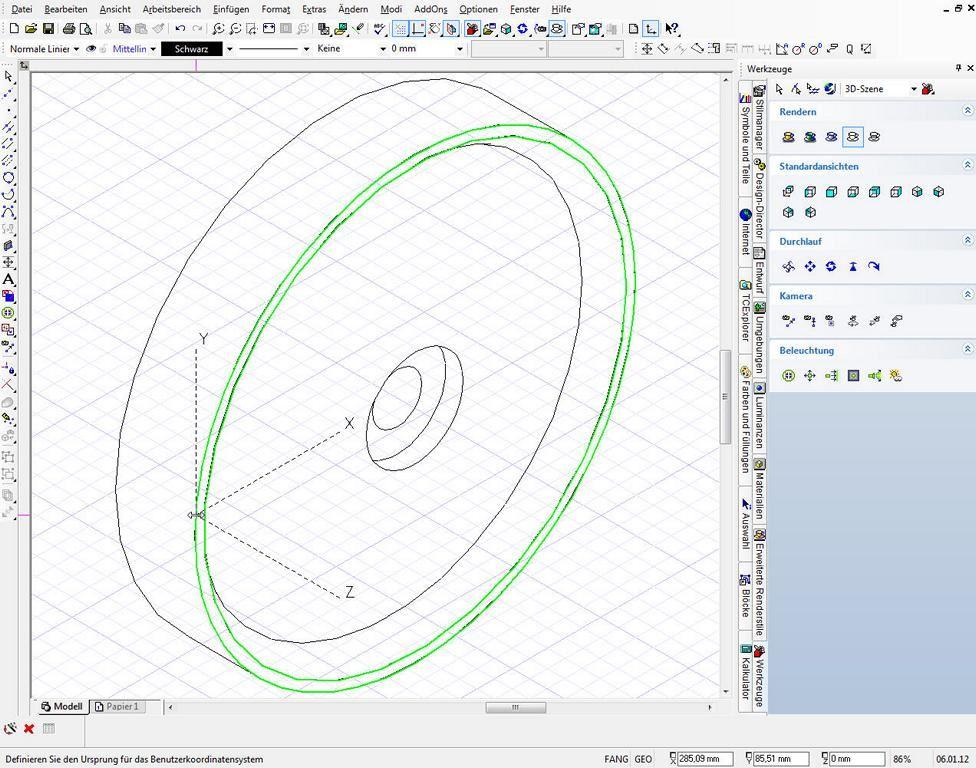Viewport: 976px width, 768px height.
Task: Click the first Standardansichten view cube icon
Action: click(788, 192)
